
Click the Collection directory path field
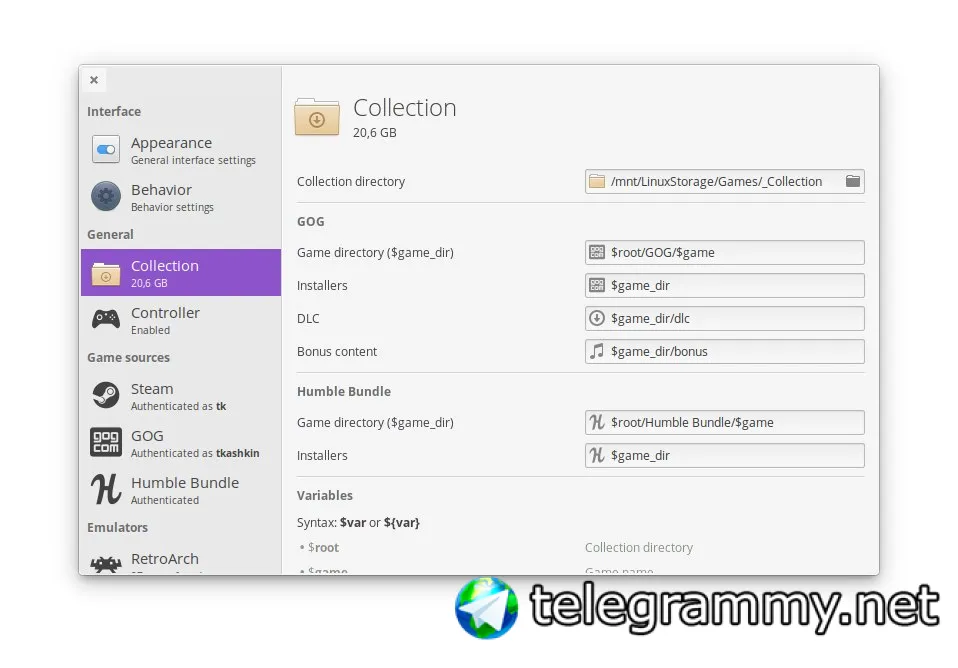[724, 182]
